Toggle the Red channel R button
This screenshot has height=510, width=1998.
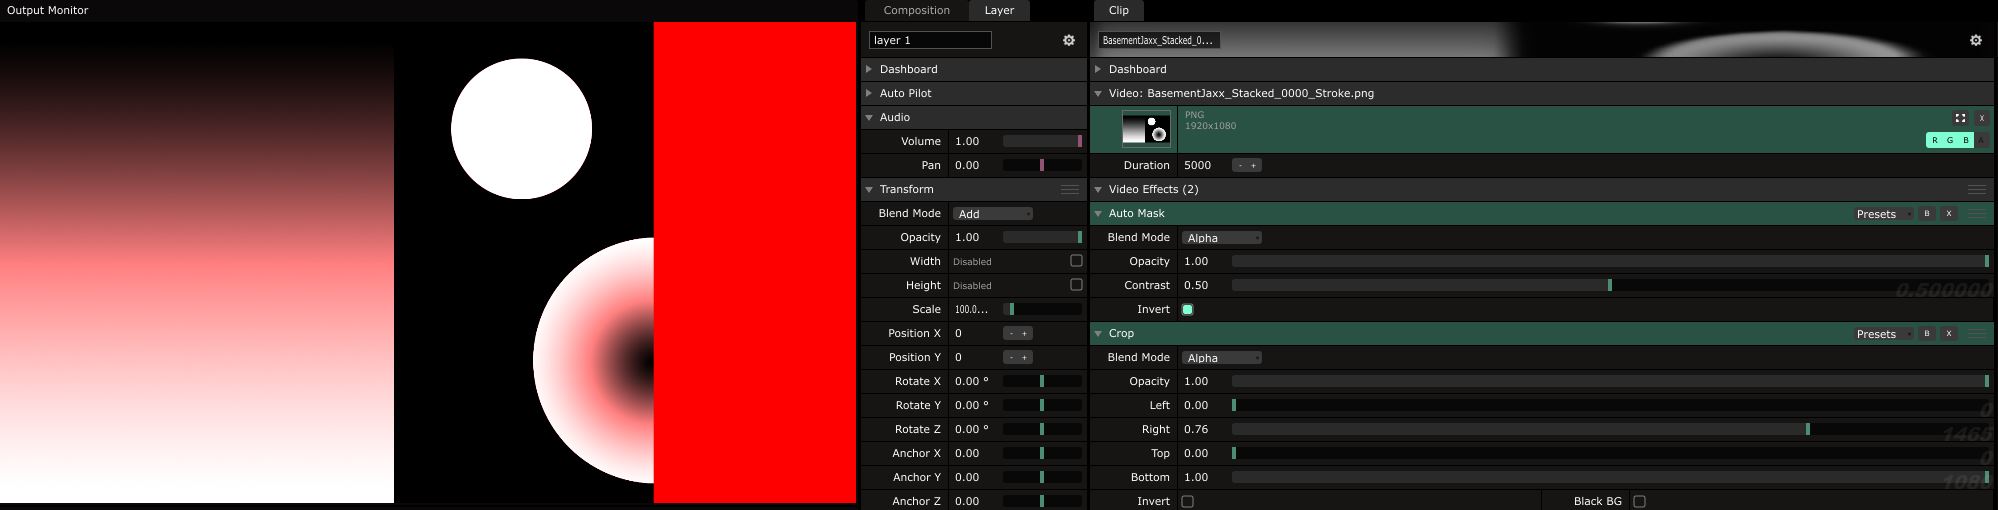click(x=1934, y=141)
